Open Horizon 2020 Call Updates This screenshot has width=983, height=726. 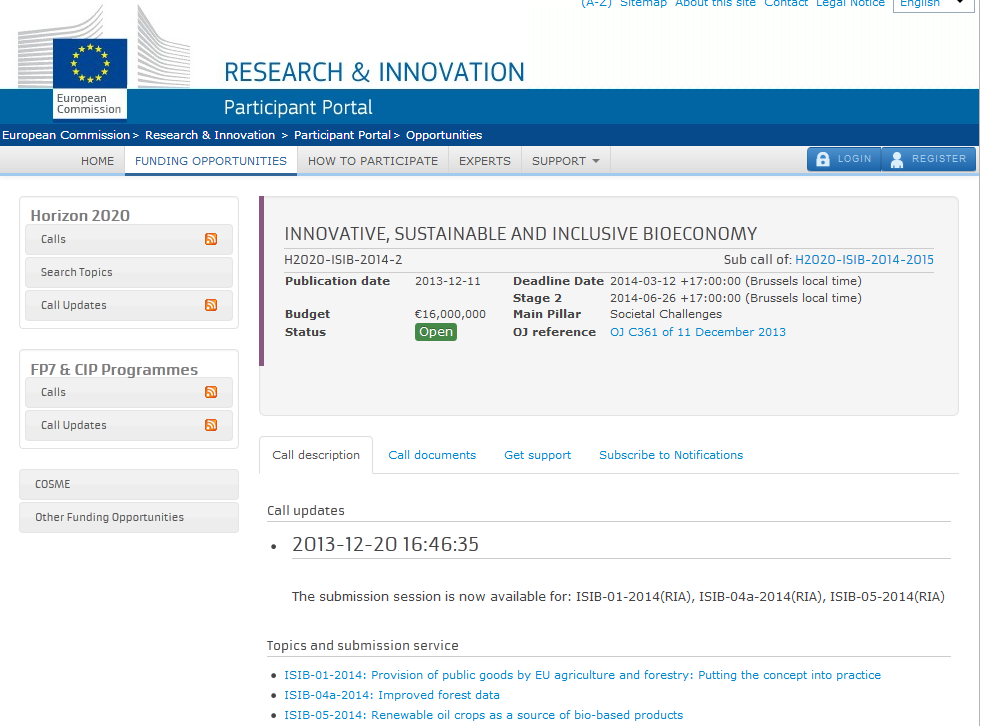pos(129,305)
